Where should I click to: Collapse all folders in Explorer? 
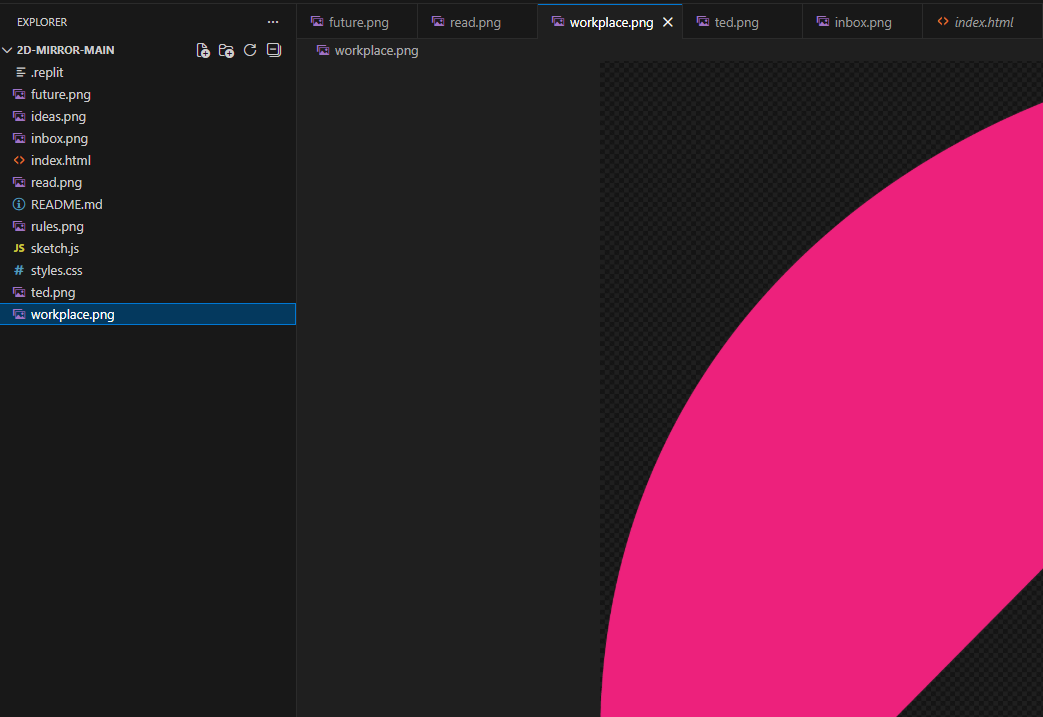[273, 50]
